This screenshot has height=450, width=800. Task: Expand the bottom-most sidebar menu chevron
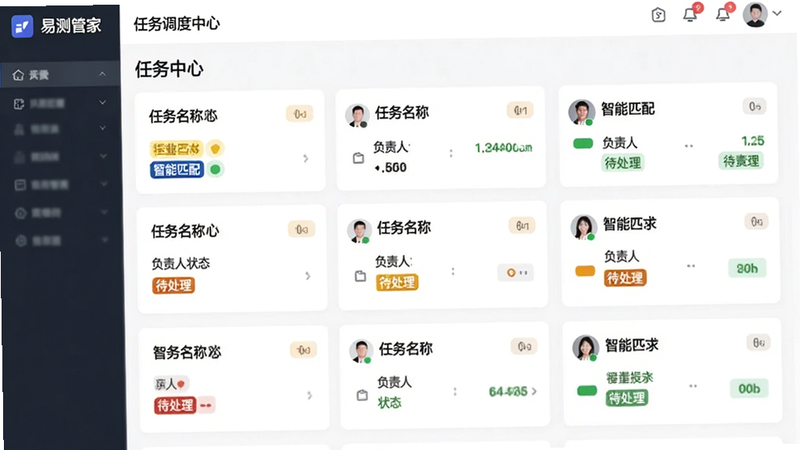coord(105,239)
